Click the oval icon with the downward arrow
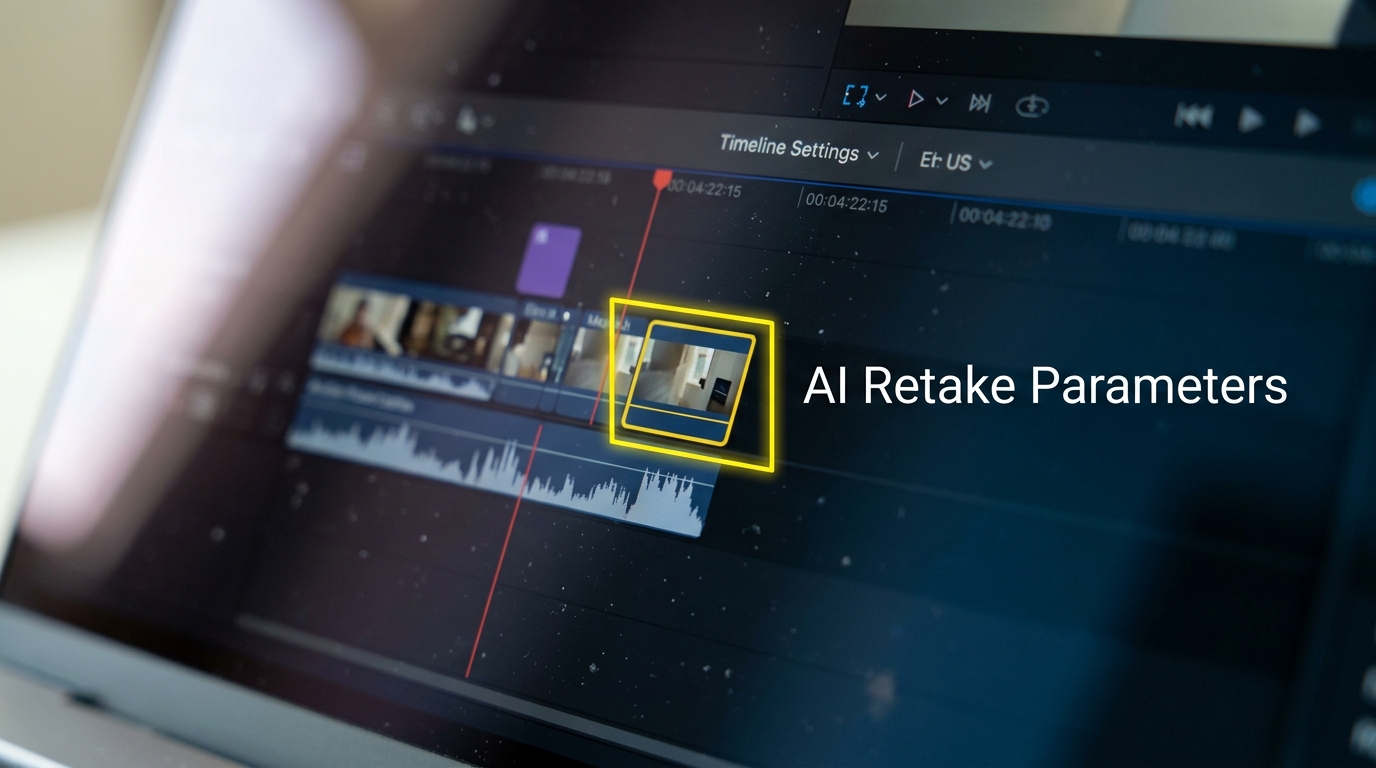This screenshot has width=1376, height=768. coord(1030,105)
